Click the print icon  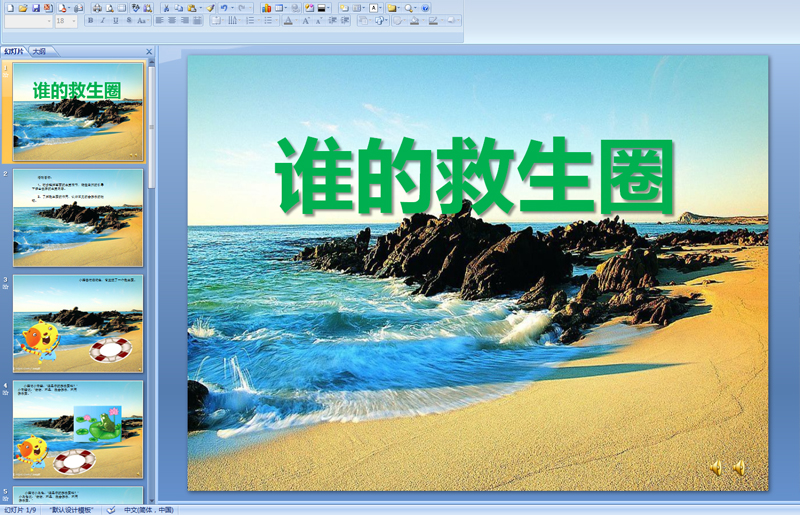click(97, 8)
